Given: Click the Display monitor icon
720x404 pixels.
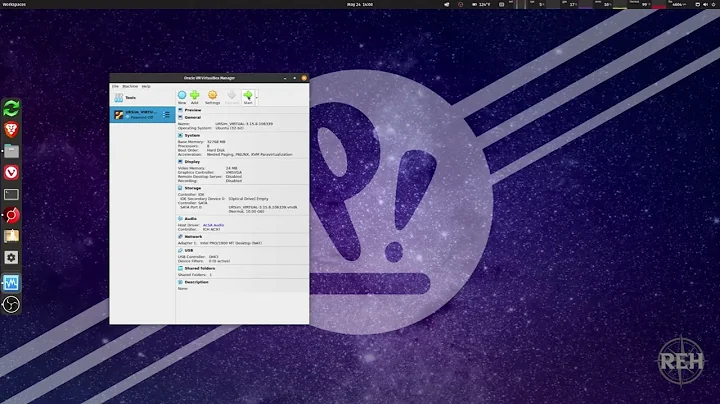Looking at the screenshot, I should coord(180,162).
